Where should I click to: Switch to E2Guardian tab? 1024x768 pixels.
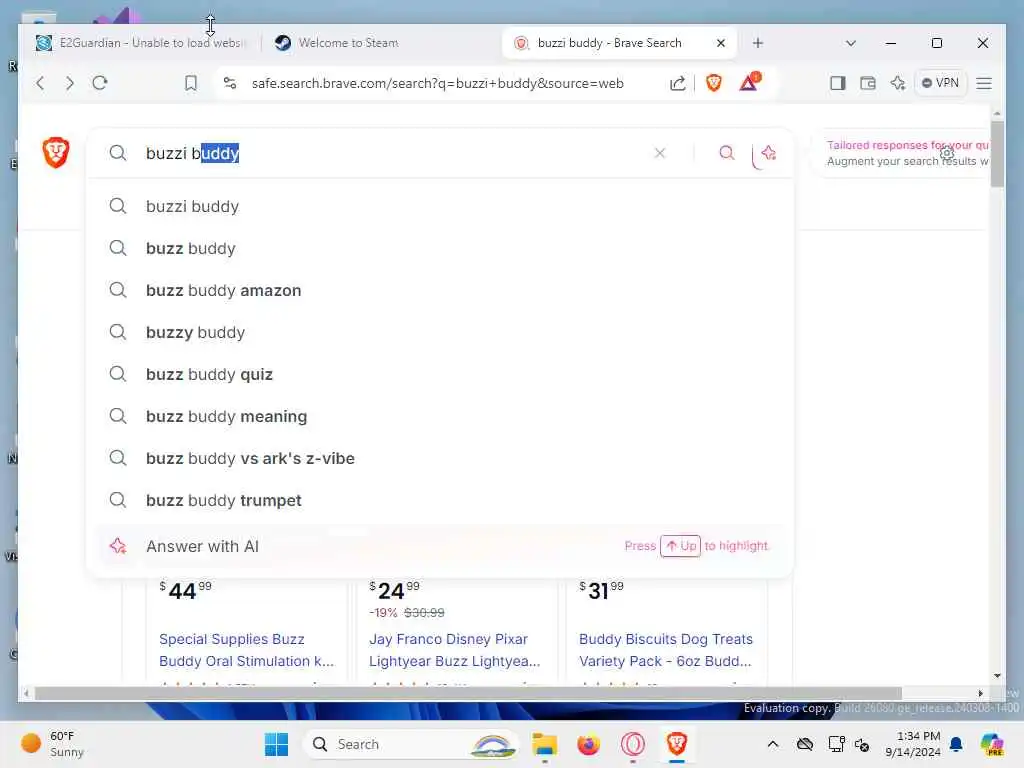click(x=141, y=43)
